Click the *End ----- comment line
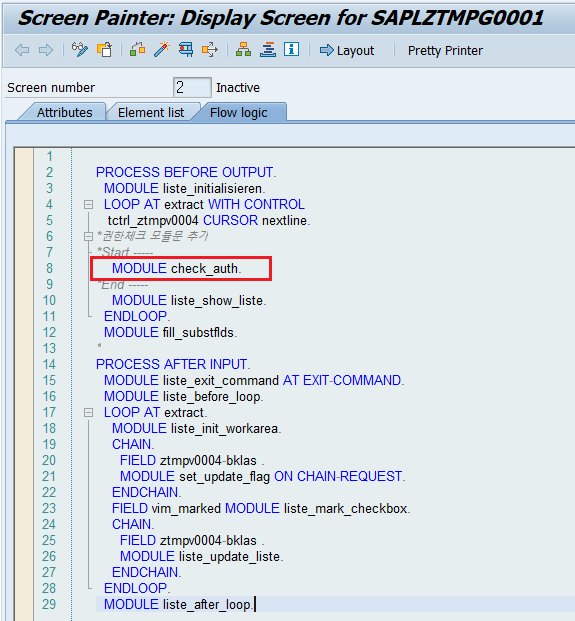575x621 pixels. [x=123, y=284]
